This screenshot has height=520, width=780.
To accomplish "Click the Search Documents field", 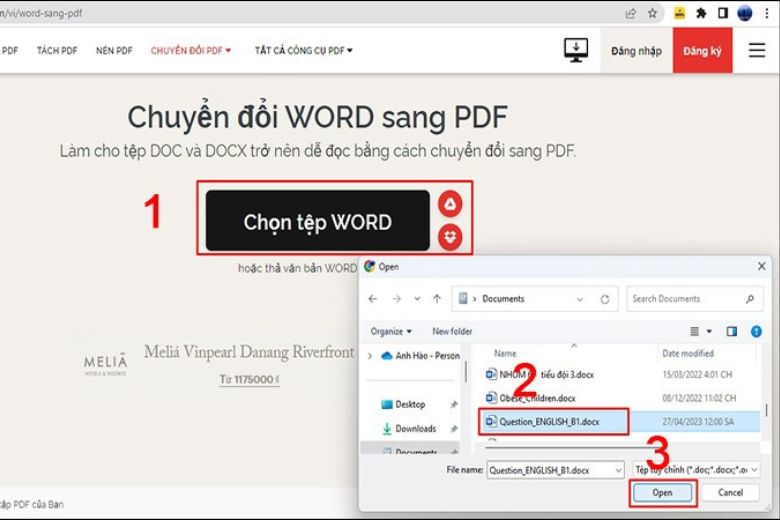I will coord(694,299).
